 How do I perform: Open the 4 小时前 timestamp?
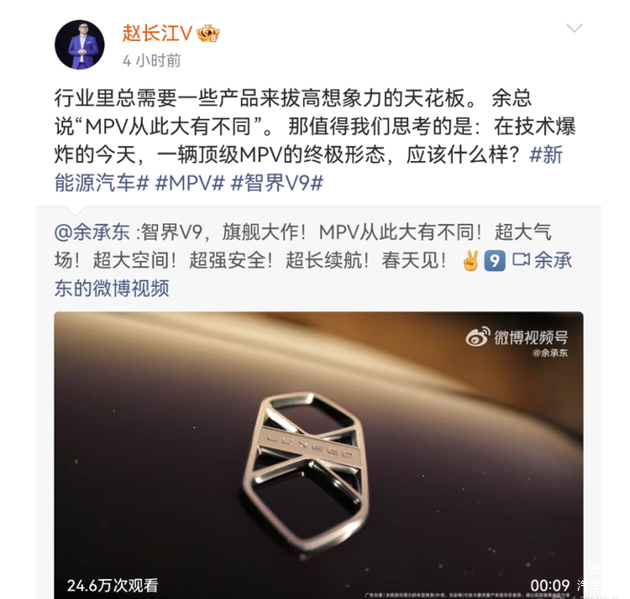point(151,61)
